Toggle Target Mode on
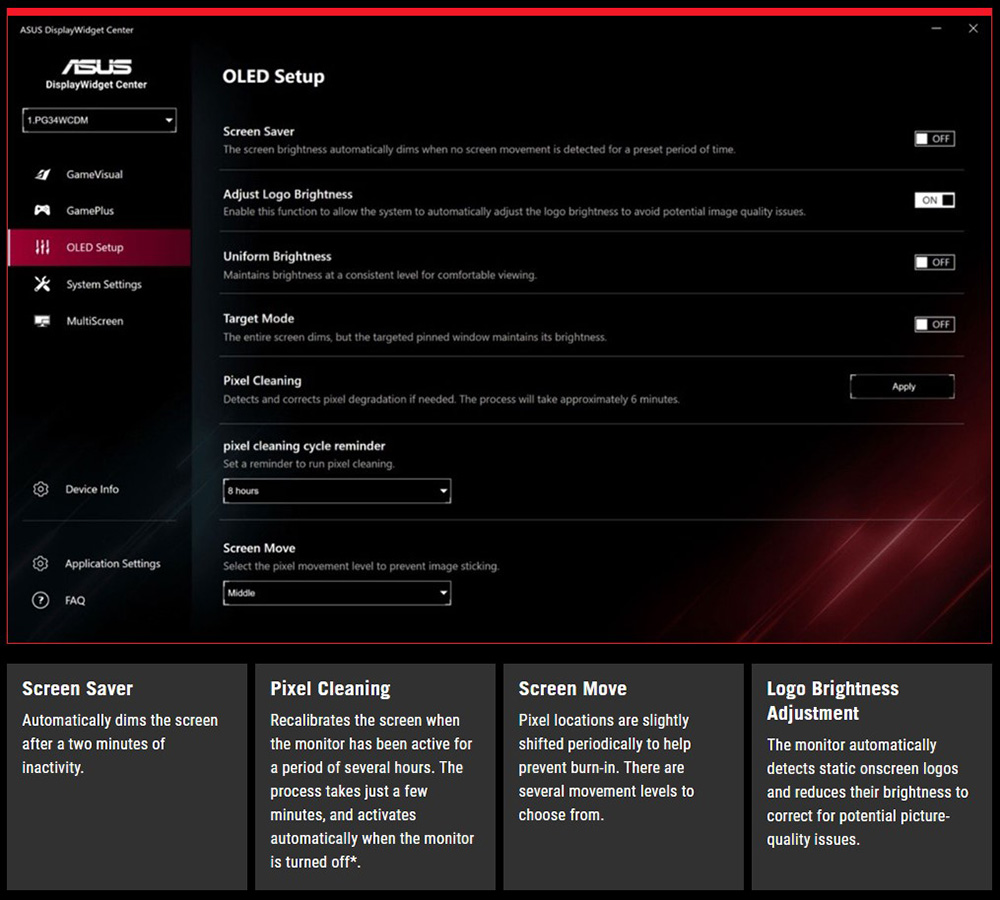 pos(933,324)
